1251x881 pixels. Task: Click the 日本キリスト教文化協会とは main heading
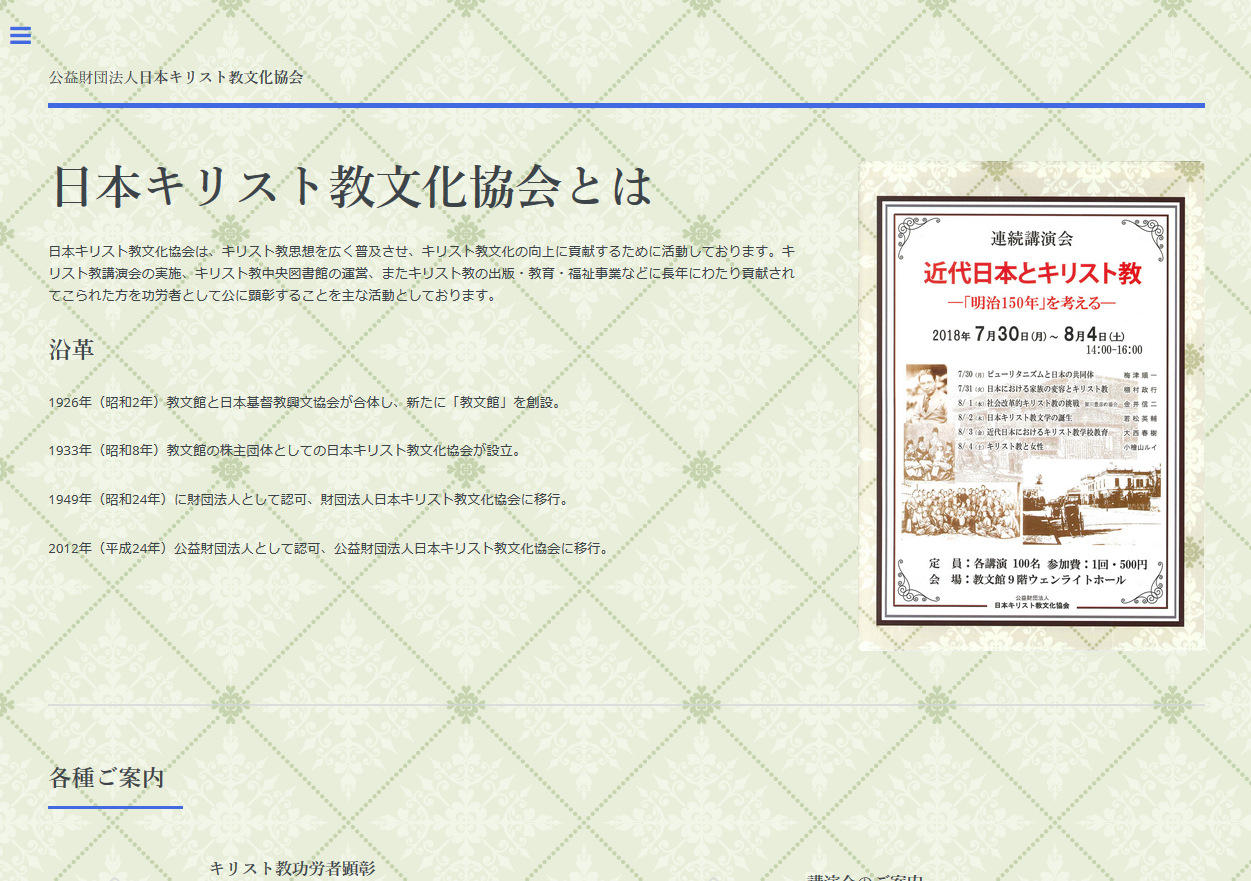click(x=351, y=186)
